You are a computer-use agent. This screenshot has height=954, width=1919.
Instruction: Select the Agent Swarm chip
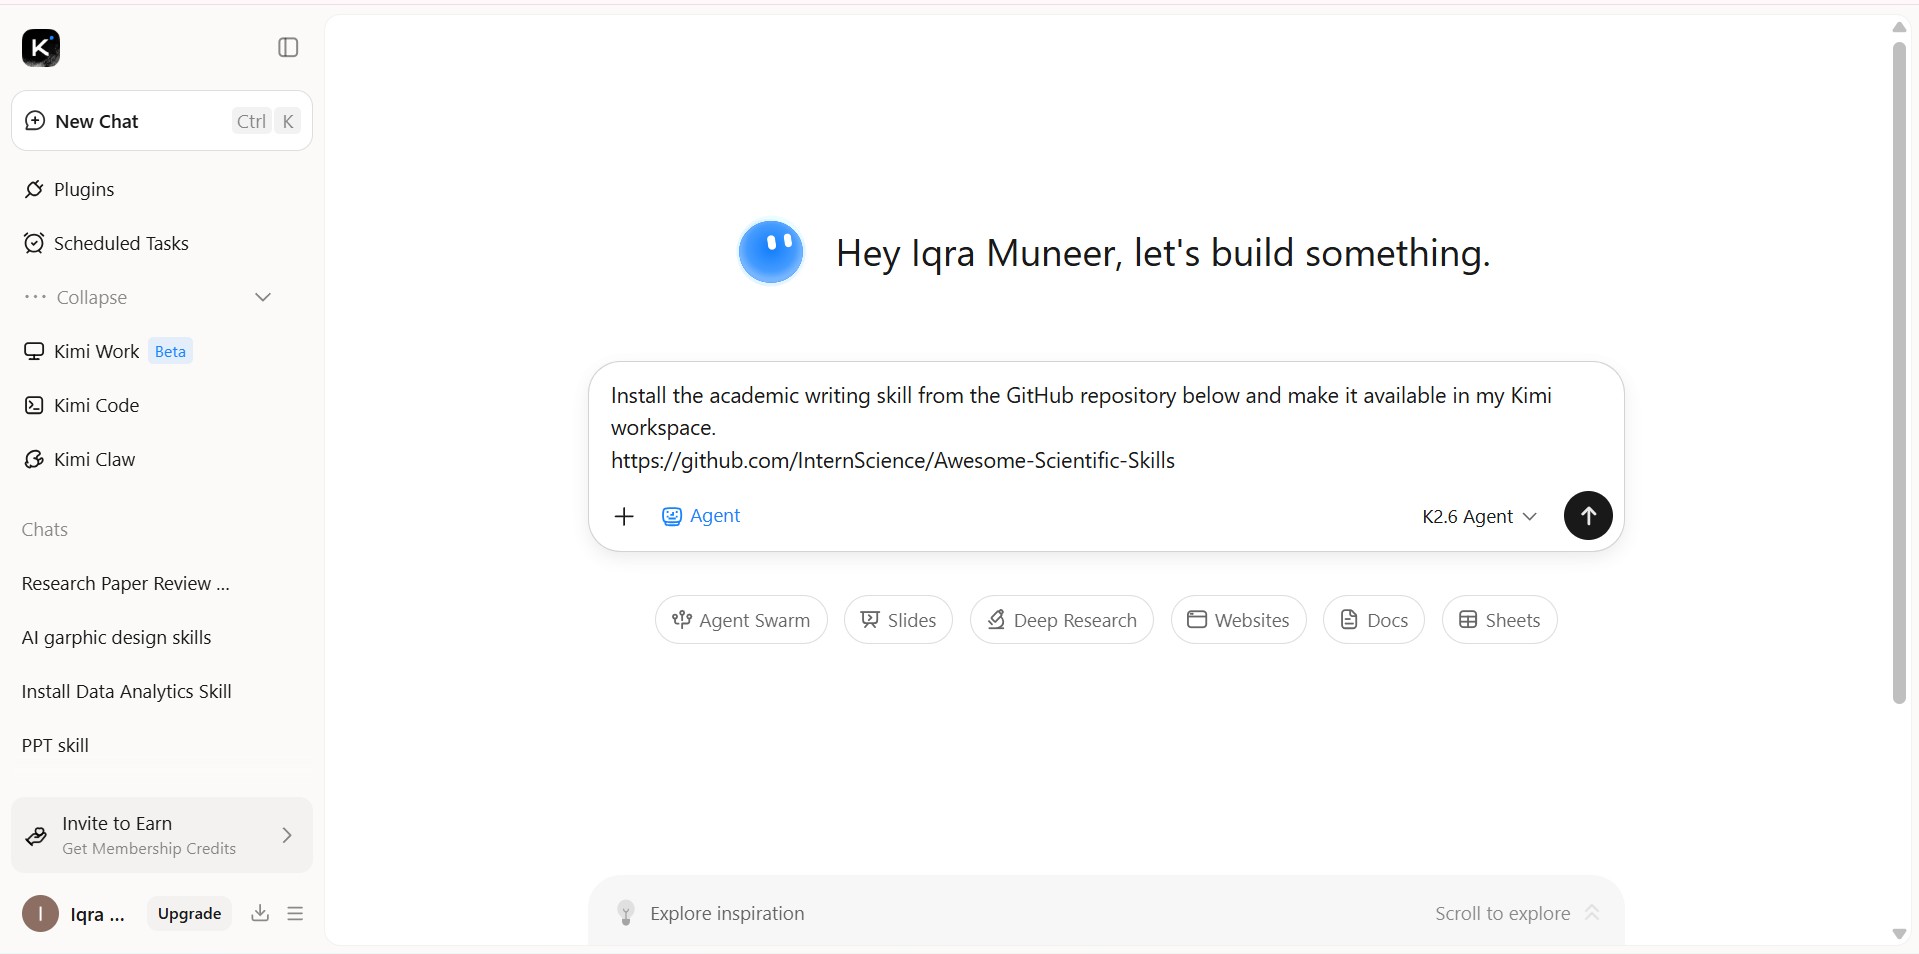click(x=741, y=620)
